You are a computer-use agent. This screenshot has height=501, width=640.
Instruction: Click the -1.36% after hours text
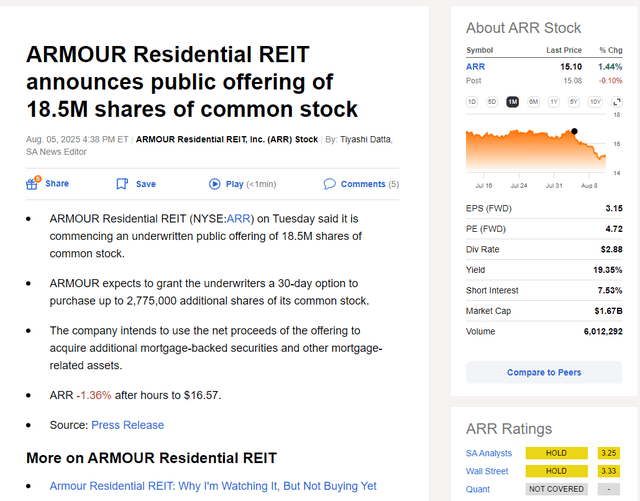[94, 395]
